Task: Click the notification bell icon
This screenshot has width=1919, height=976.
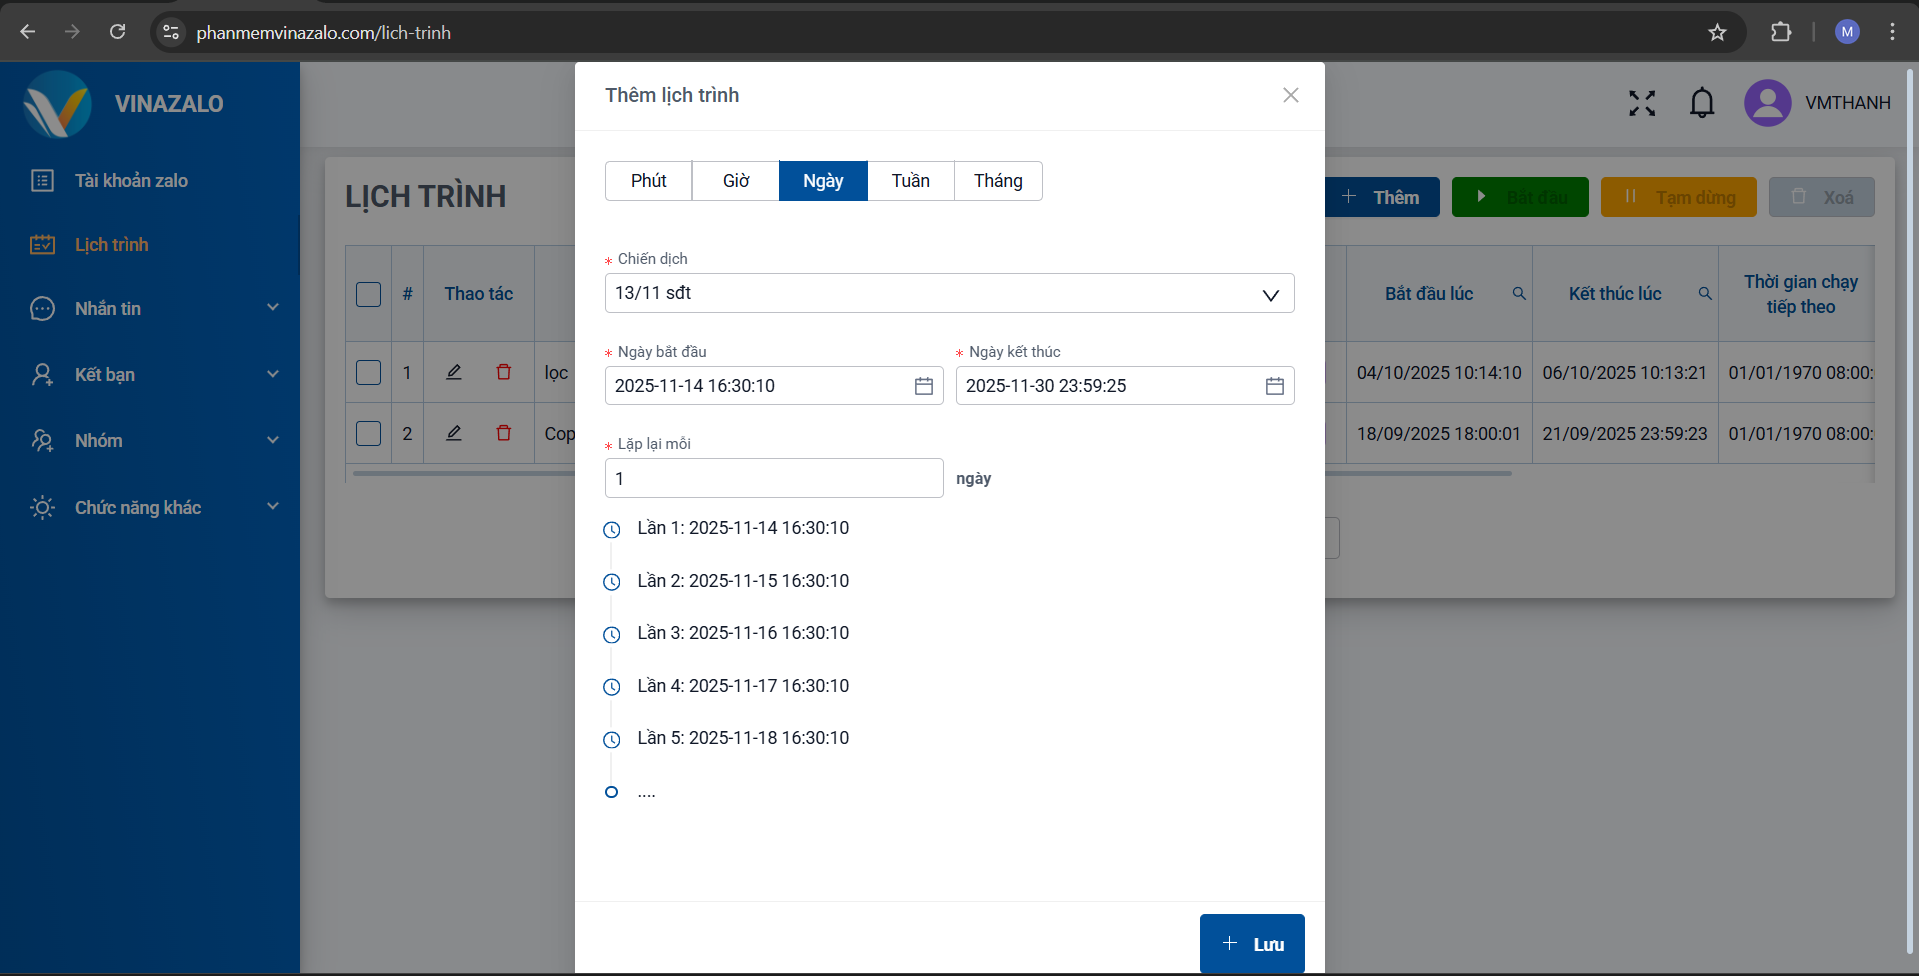Action: (x=1702, y=103)
